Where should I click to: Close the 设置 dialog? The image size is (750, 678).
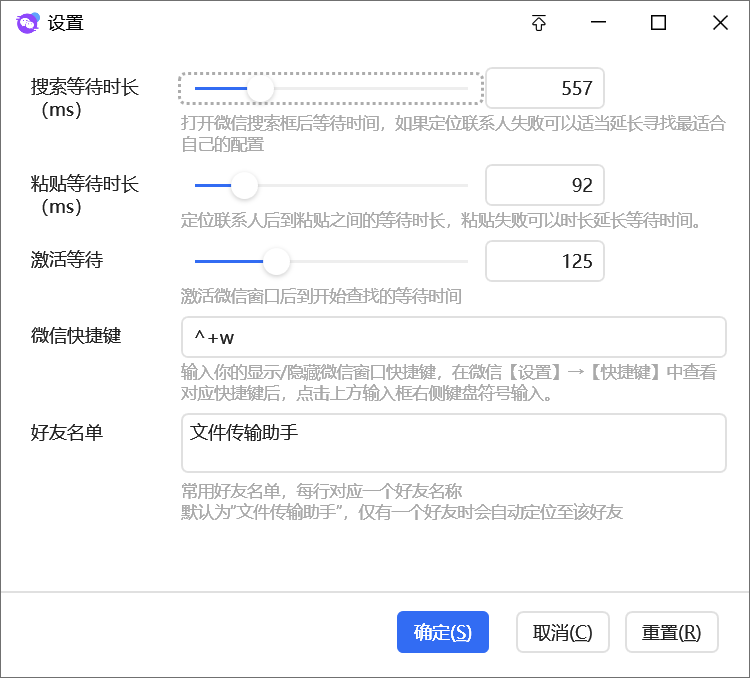[x=720, y=22]
